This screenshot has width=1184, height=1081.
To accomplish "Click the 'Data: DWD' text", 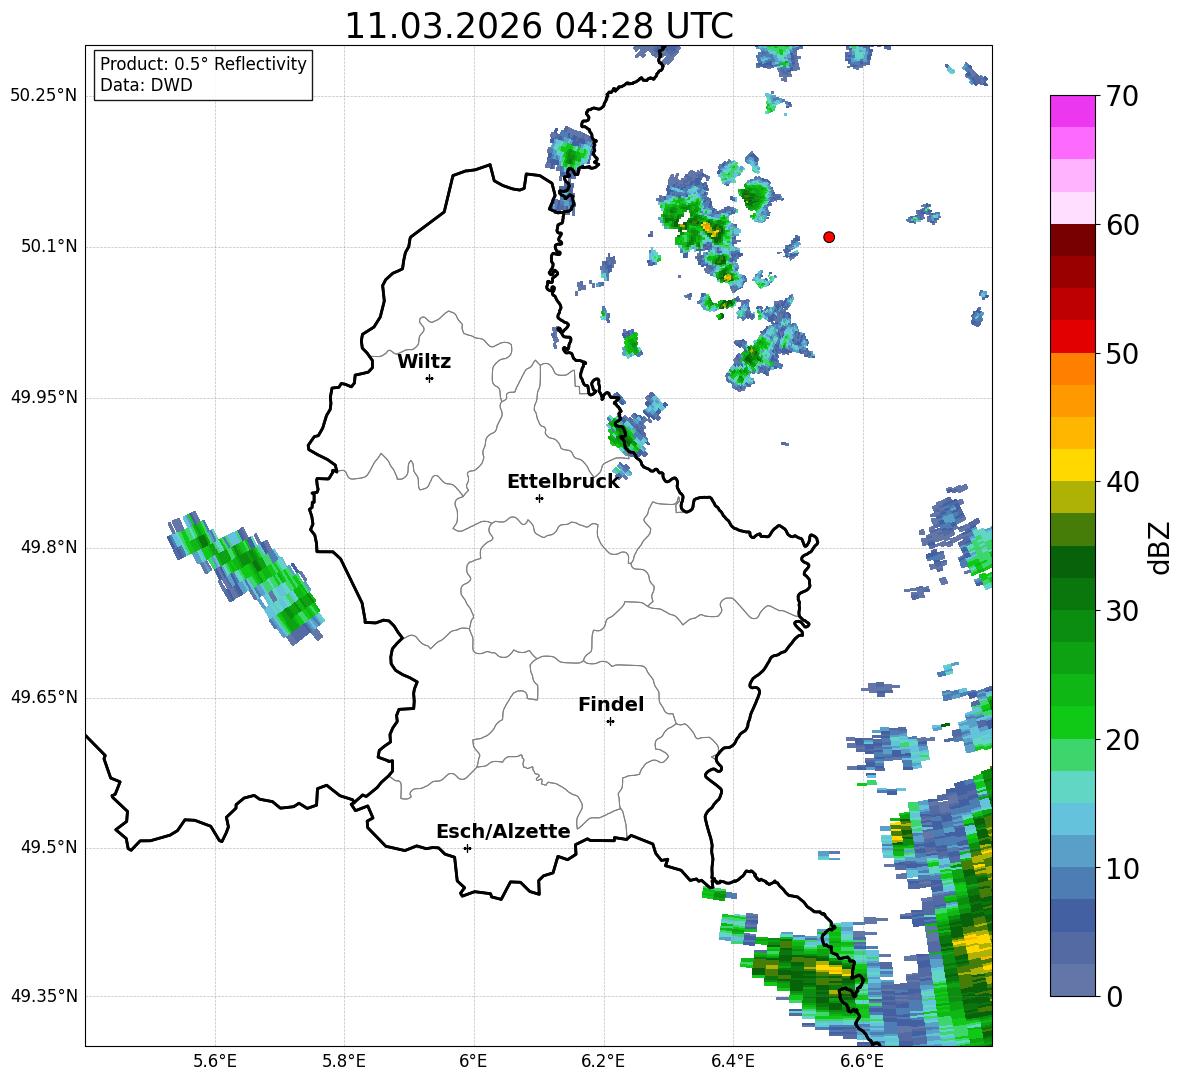I will pos(146,85).
